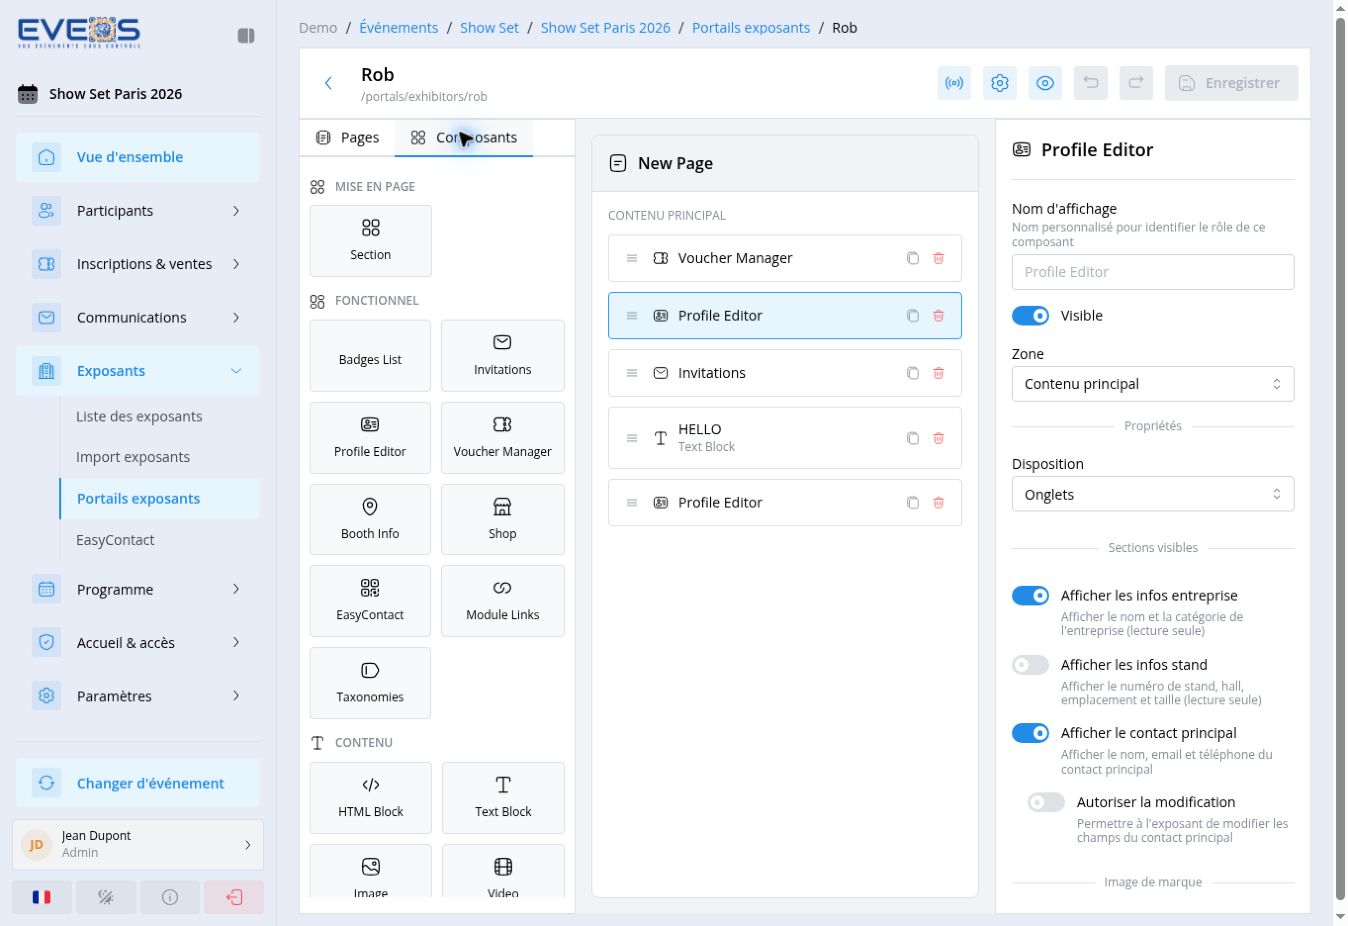Add the EasyContact component
The width and height of the screenshot is (1348, 926).
[370, 601]
